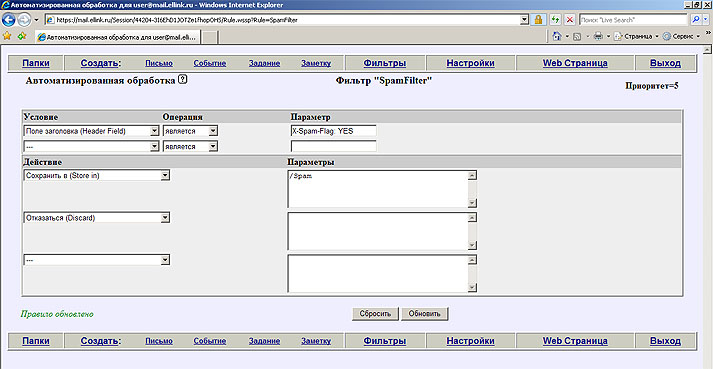This screenshot has height=369, width=713.
Task: Create a Задание from the top navigation
Action: (x=264, y=64)
